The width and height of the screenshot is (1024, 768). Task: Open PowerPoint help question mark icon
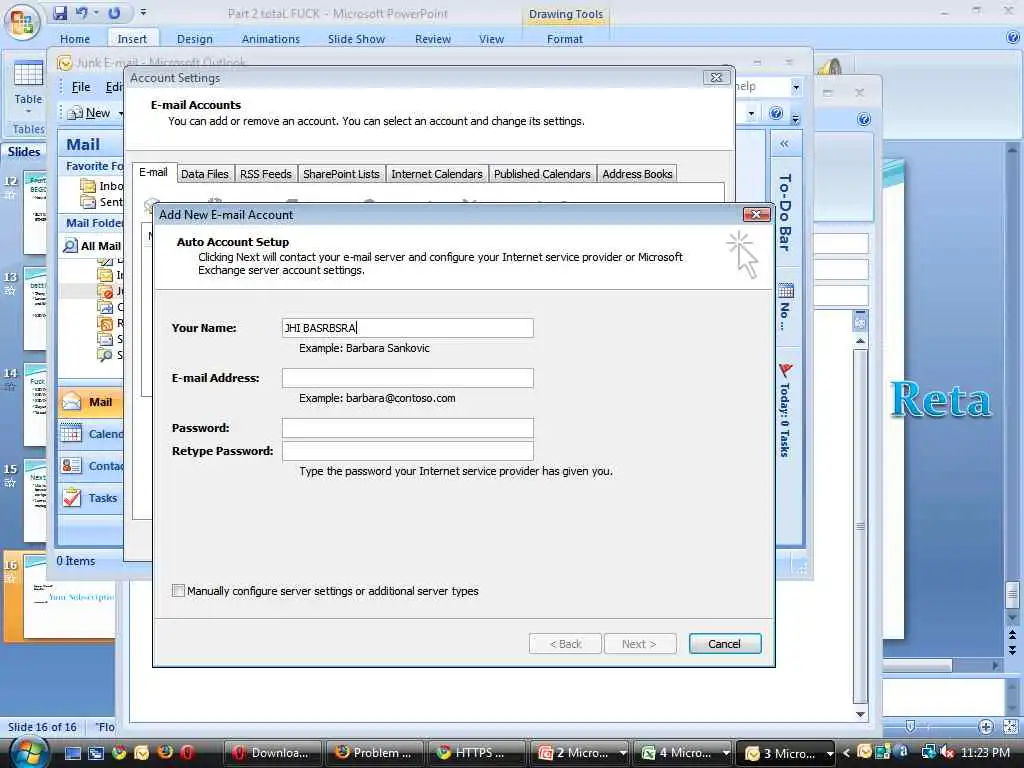(x=1014, y=38)
